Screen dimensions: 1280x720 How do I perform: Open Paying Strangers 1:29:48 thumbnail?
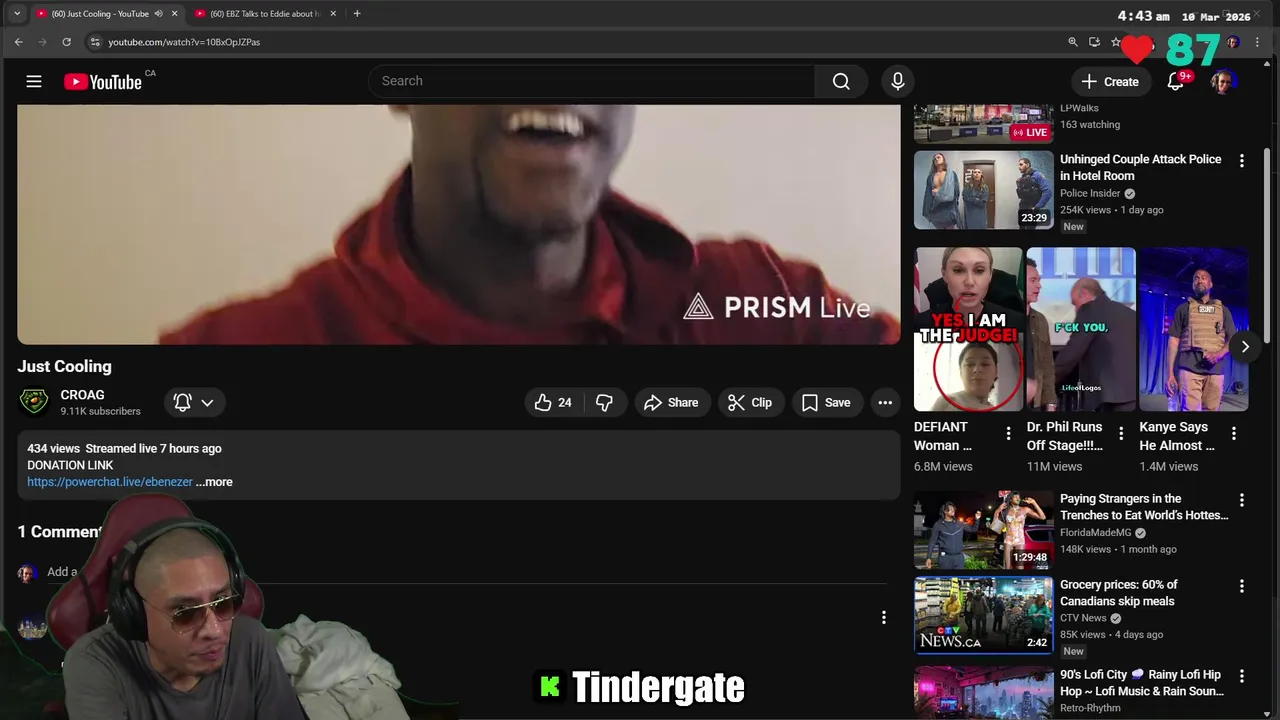click(x=984, y=530)
